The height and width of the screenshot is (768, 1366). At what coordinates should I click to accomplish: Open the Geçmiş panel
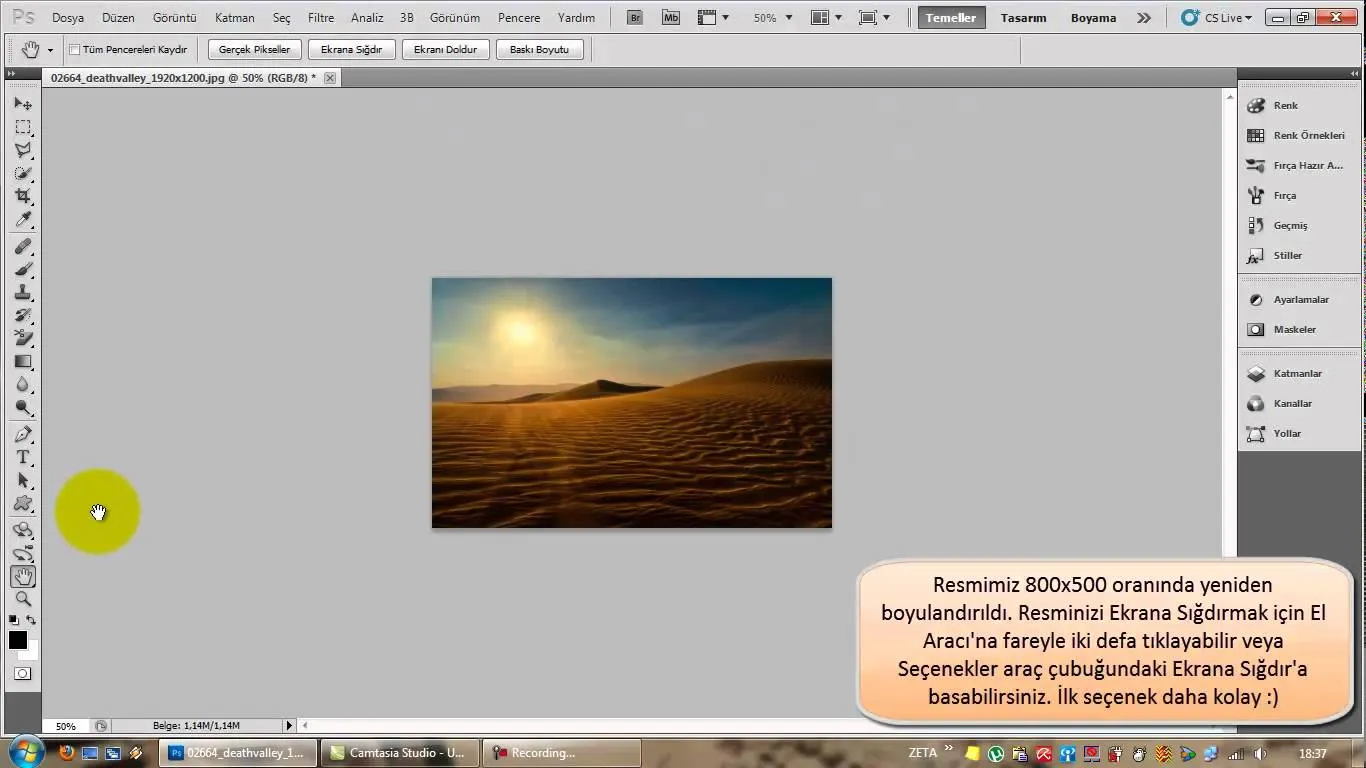tap(1289, 225)
